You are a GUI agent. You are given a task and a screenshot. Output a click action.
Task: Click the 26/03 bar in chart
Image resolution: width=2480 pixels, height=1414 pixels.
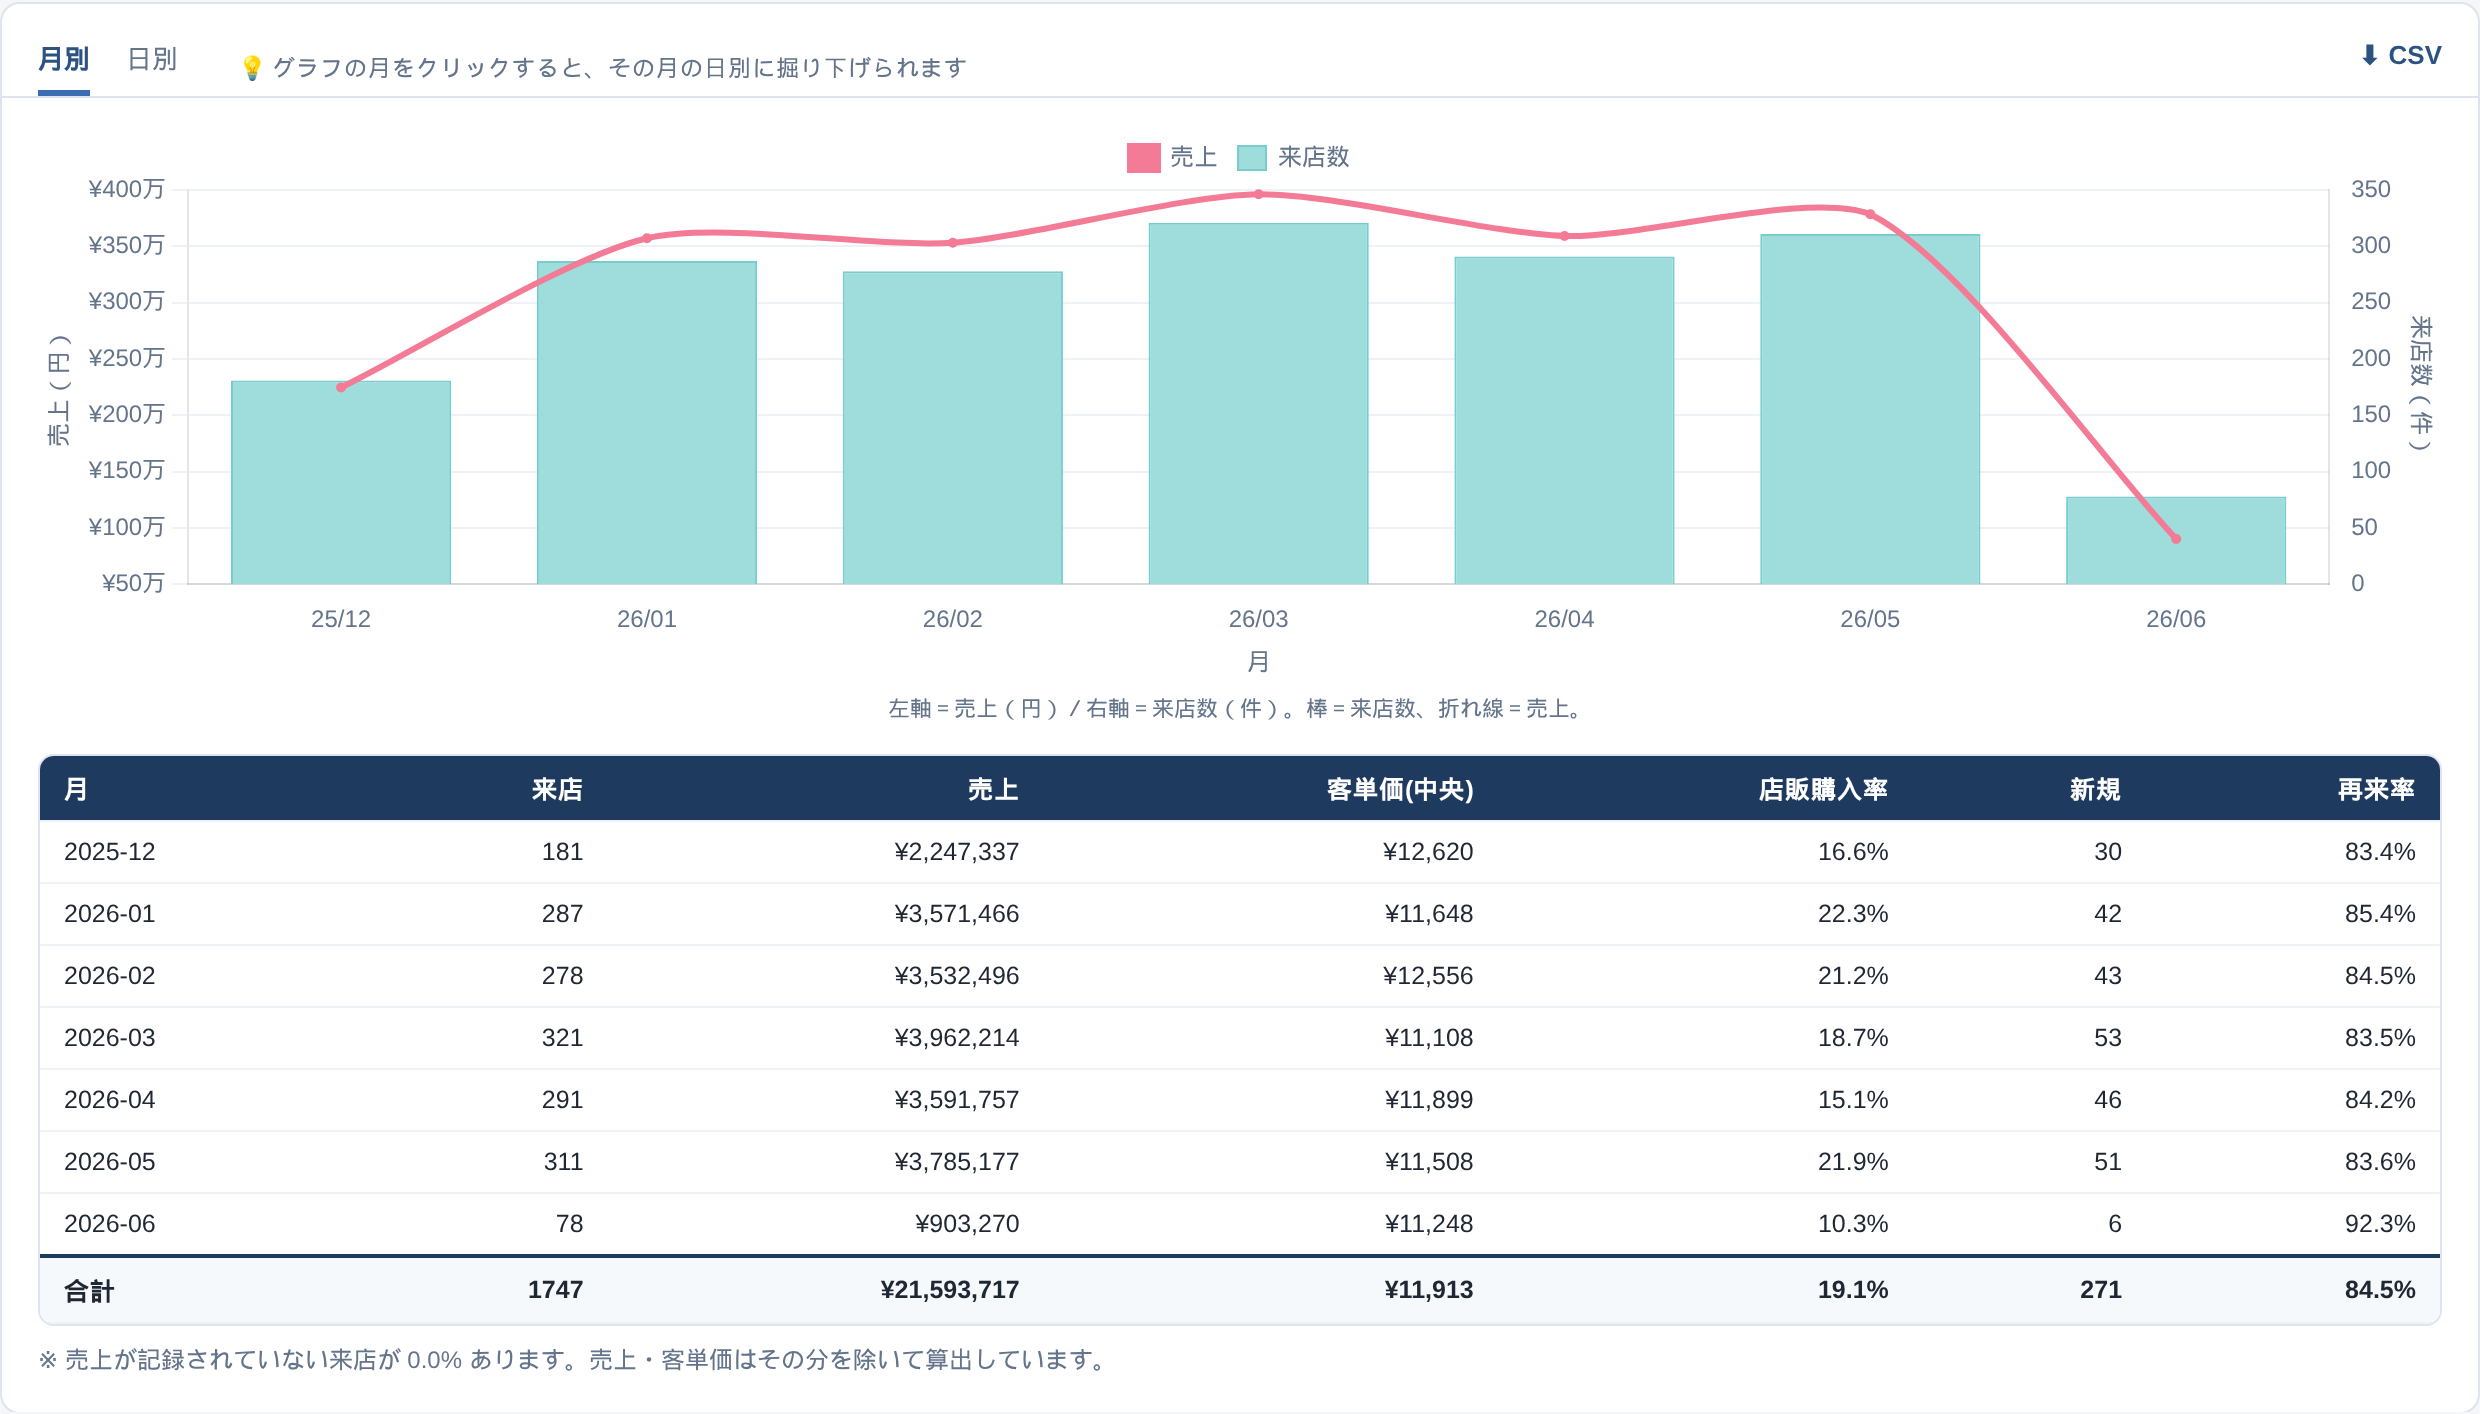pyautogui.click(x=1258, y=403)
